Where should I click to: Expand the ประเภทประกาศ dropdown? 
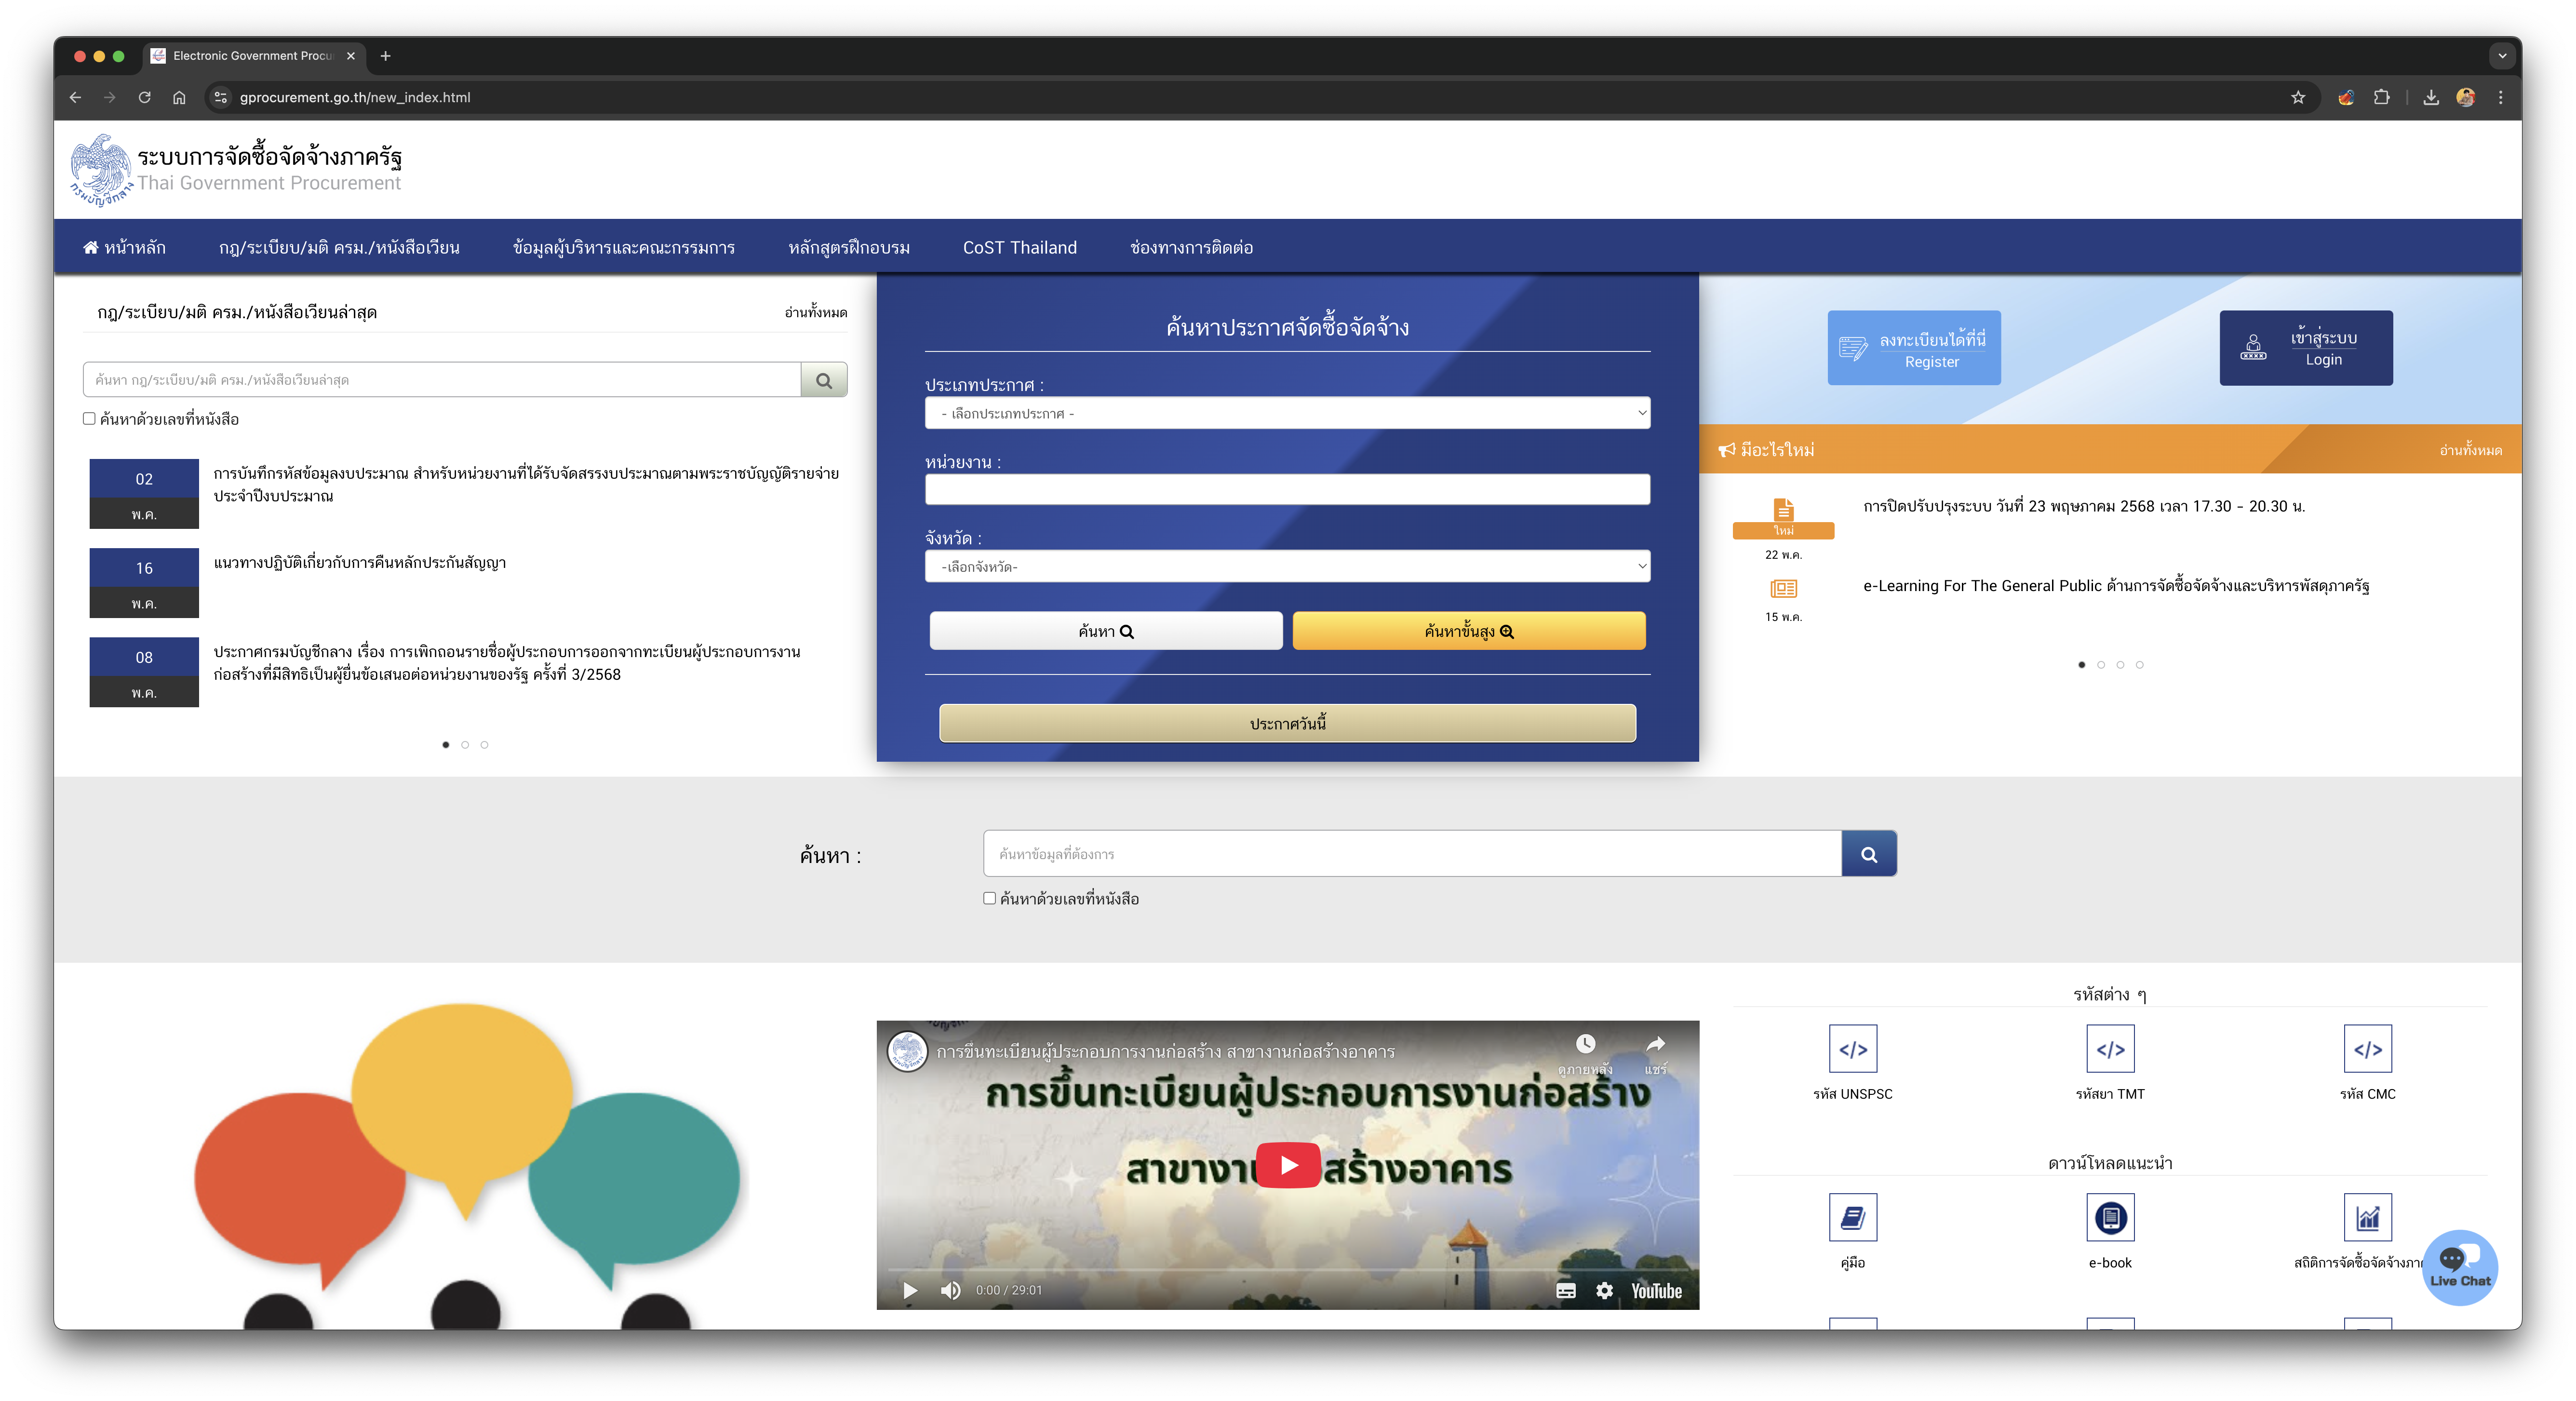pos(1287,413)
